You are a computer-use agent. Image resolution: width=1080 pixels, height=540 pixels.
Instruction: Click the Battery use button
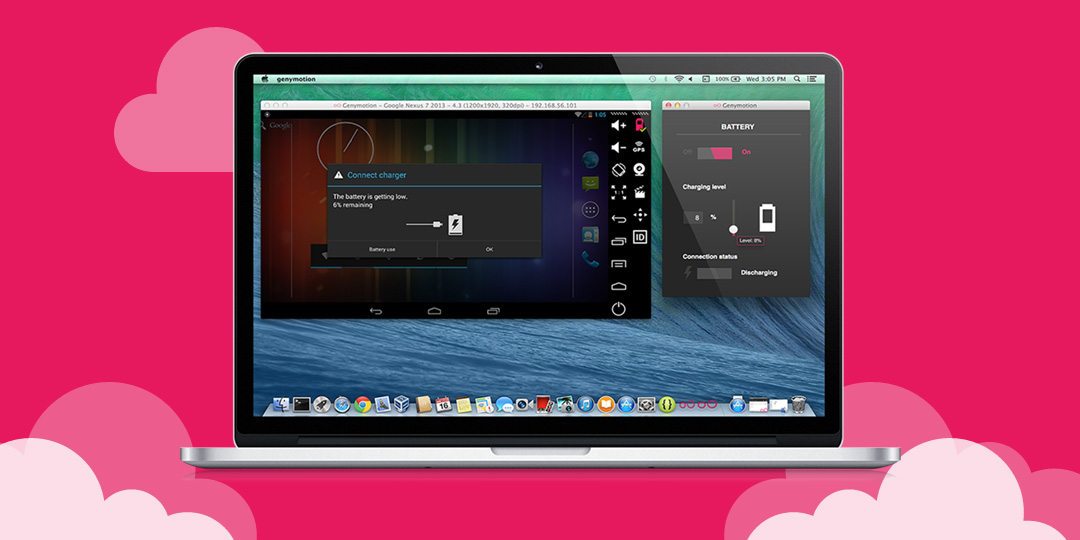(382, 249)
